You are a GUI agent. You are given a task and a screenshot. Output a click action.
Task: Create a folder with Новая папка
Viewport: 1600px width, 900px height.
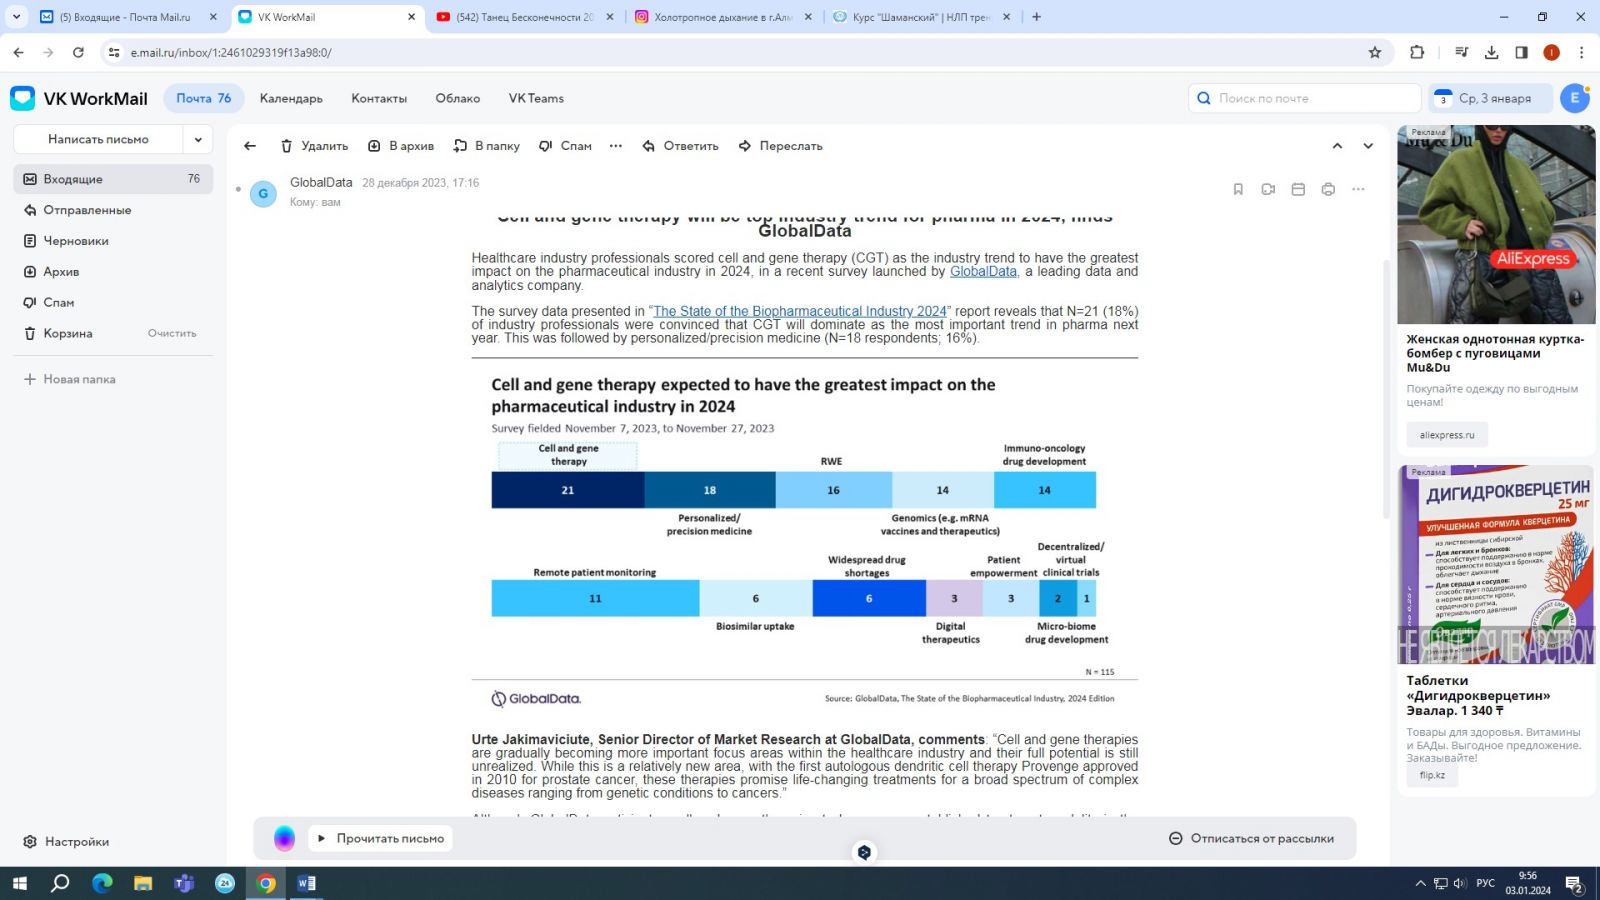tap(70, 380)
